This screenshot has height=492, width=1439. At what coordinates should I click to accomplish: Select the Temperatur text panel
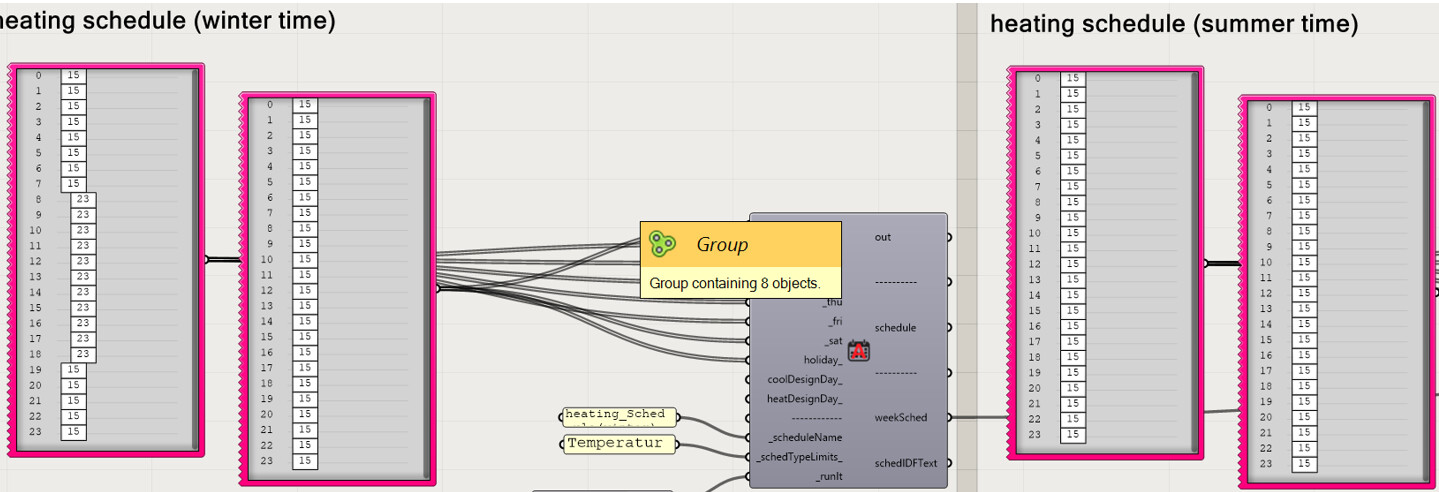click(615, 443)
